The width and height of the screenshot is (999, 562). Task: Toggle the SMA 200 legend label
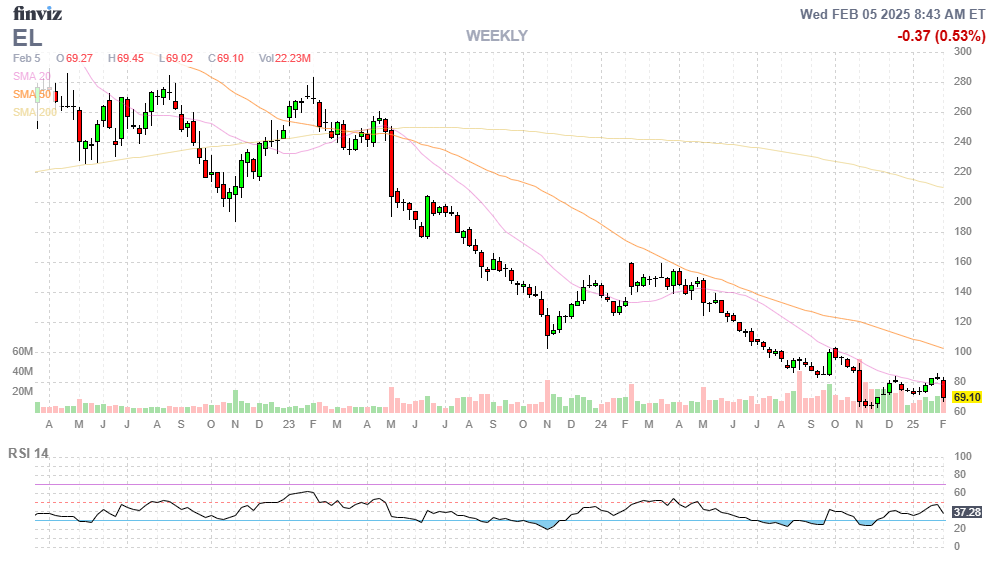[34, 112]
